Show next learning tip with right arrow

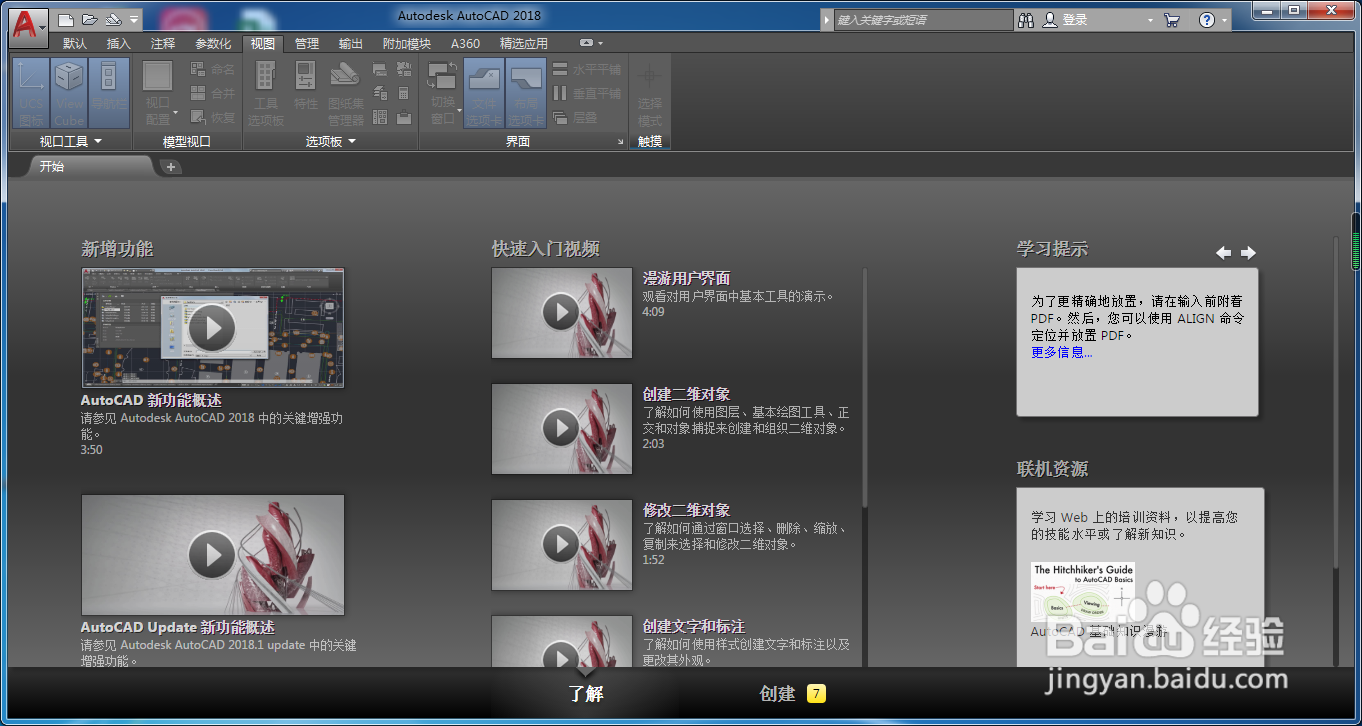coord(1248,253)
